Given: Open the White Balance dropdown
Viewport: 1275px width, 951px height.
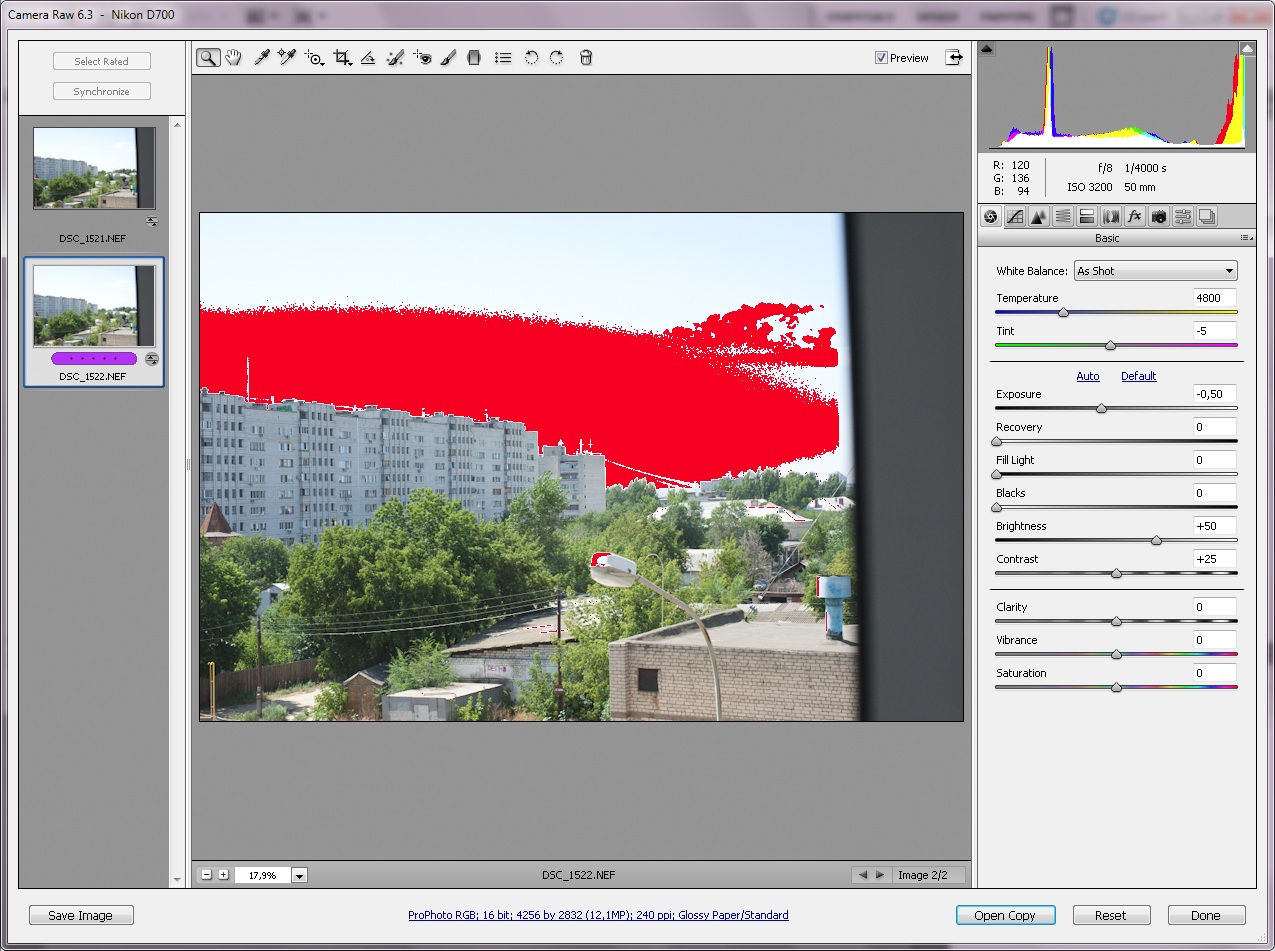Looking at the screenshot, I should pyautogui.click(x=1155, y=271).
